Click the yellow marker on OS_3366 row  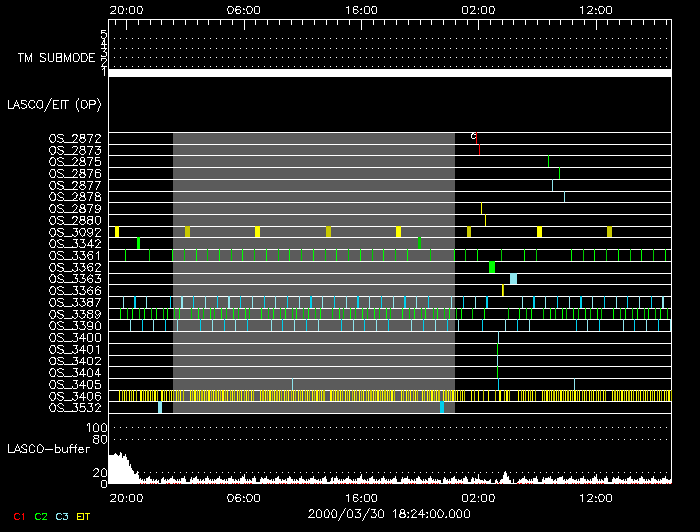(x=503, y=291)
